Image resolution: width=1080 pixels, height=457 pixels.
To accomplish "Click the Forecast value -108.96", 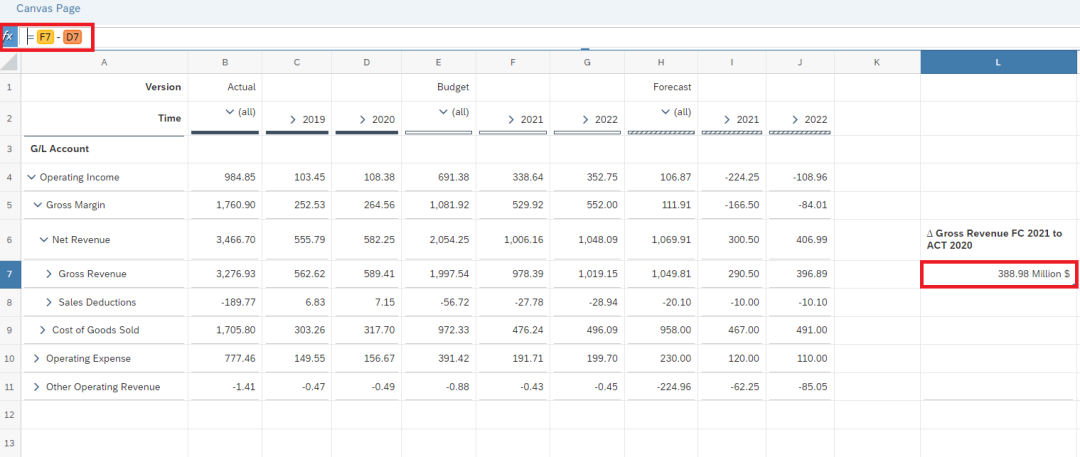I will click(x=809, y=177).
